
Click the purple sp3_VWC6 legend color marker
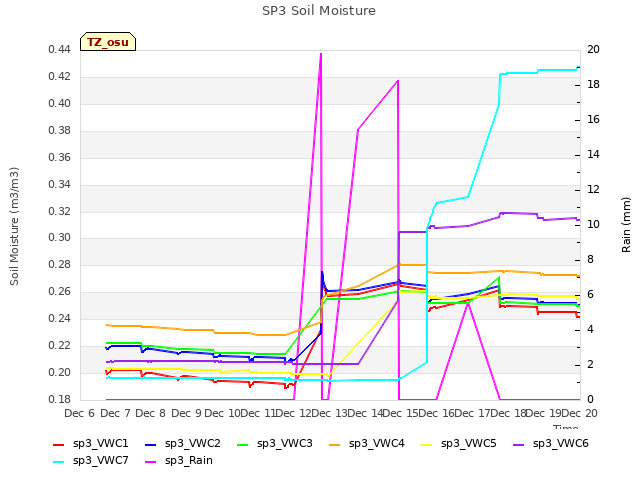tap(519, 444)
